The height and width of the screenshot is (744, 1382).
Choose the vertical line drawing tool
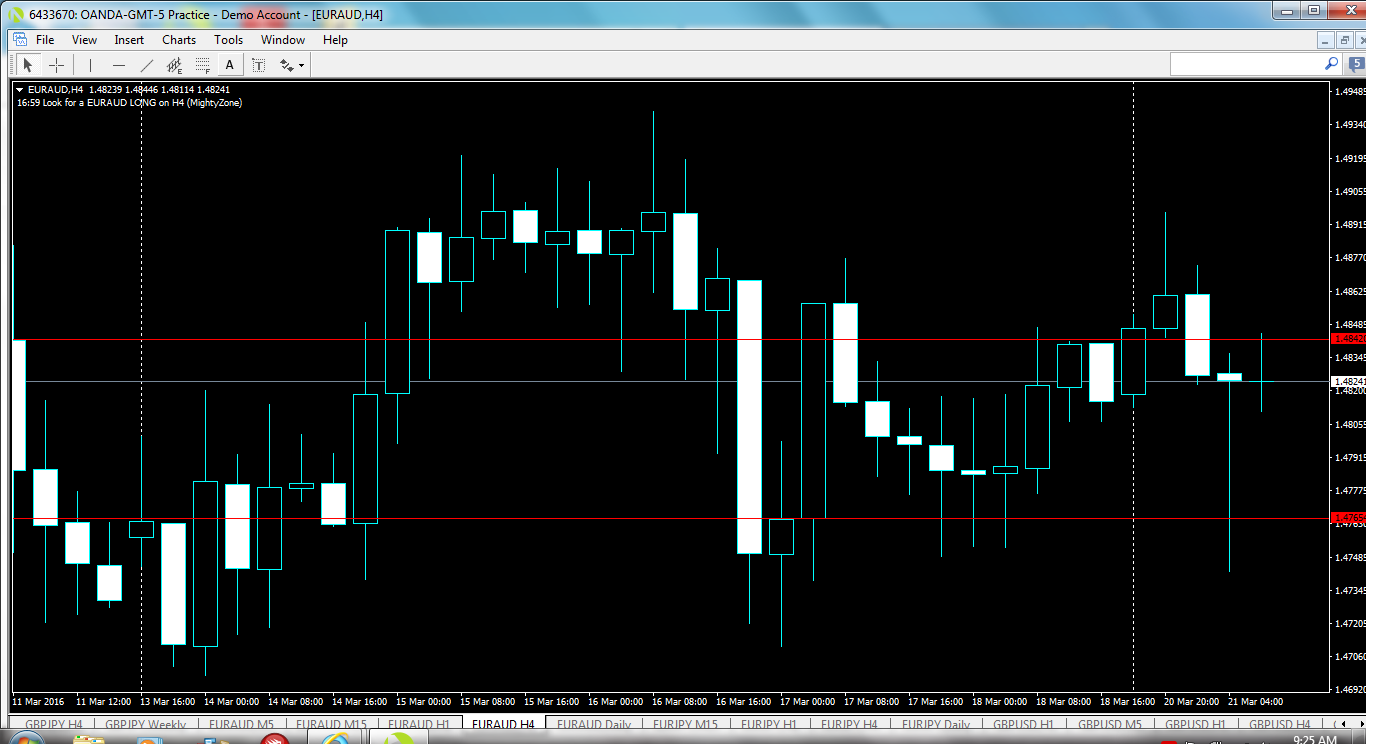[90, 65]
